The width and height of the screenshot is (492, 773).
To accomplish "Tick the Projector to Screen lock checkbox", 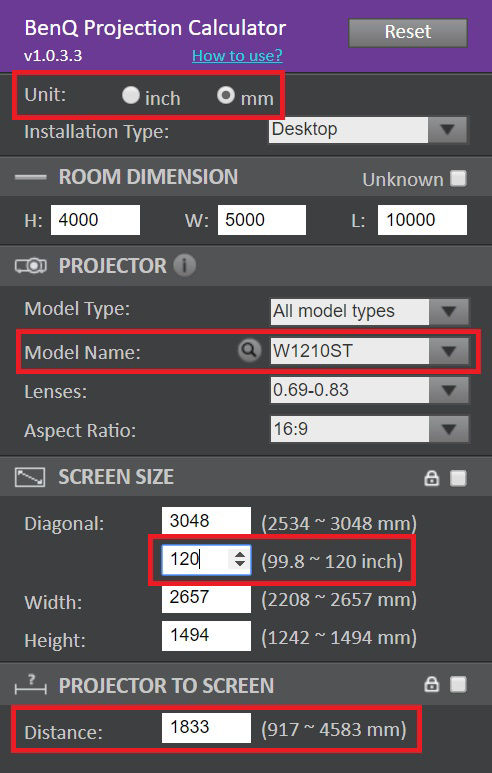I will coord(458,684).
